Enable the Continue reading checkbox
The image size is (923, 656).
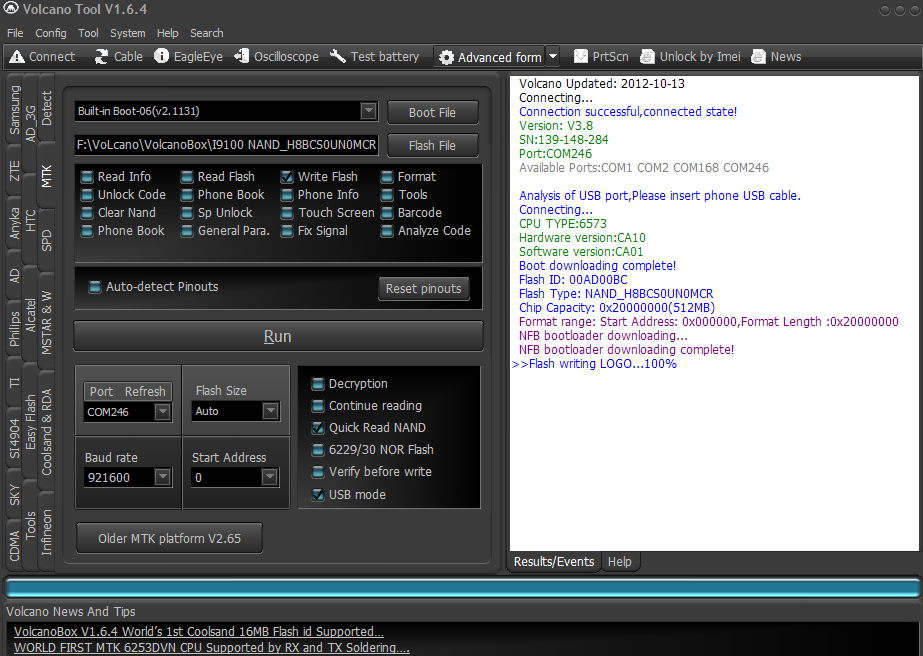(x=318, y=406)
